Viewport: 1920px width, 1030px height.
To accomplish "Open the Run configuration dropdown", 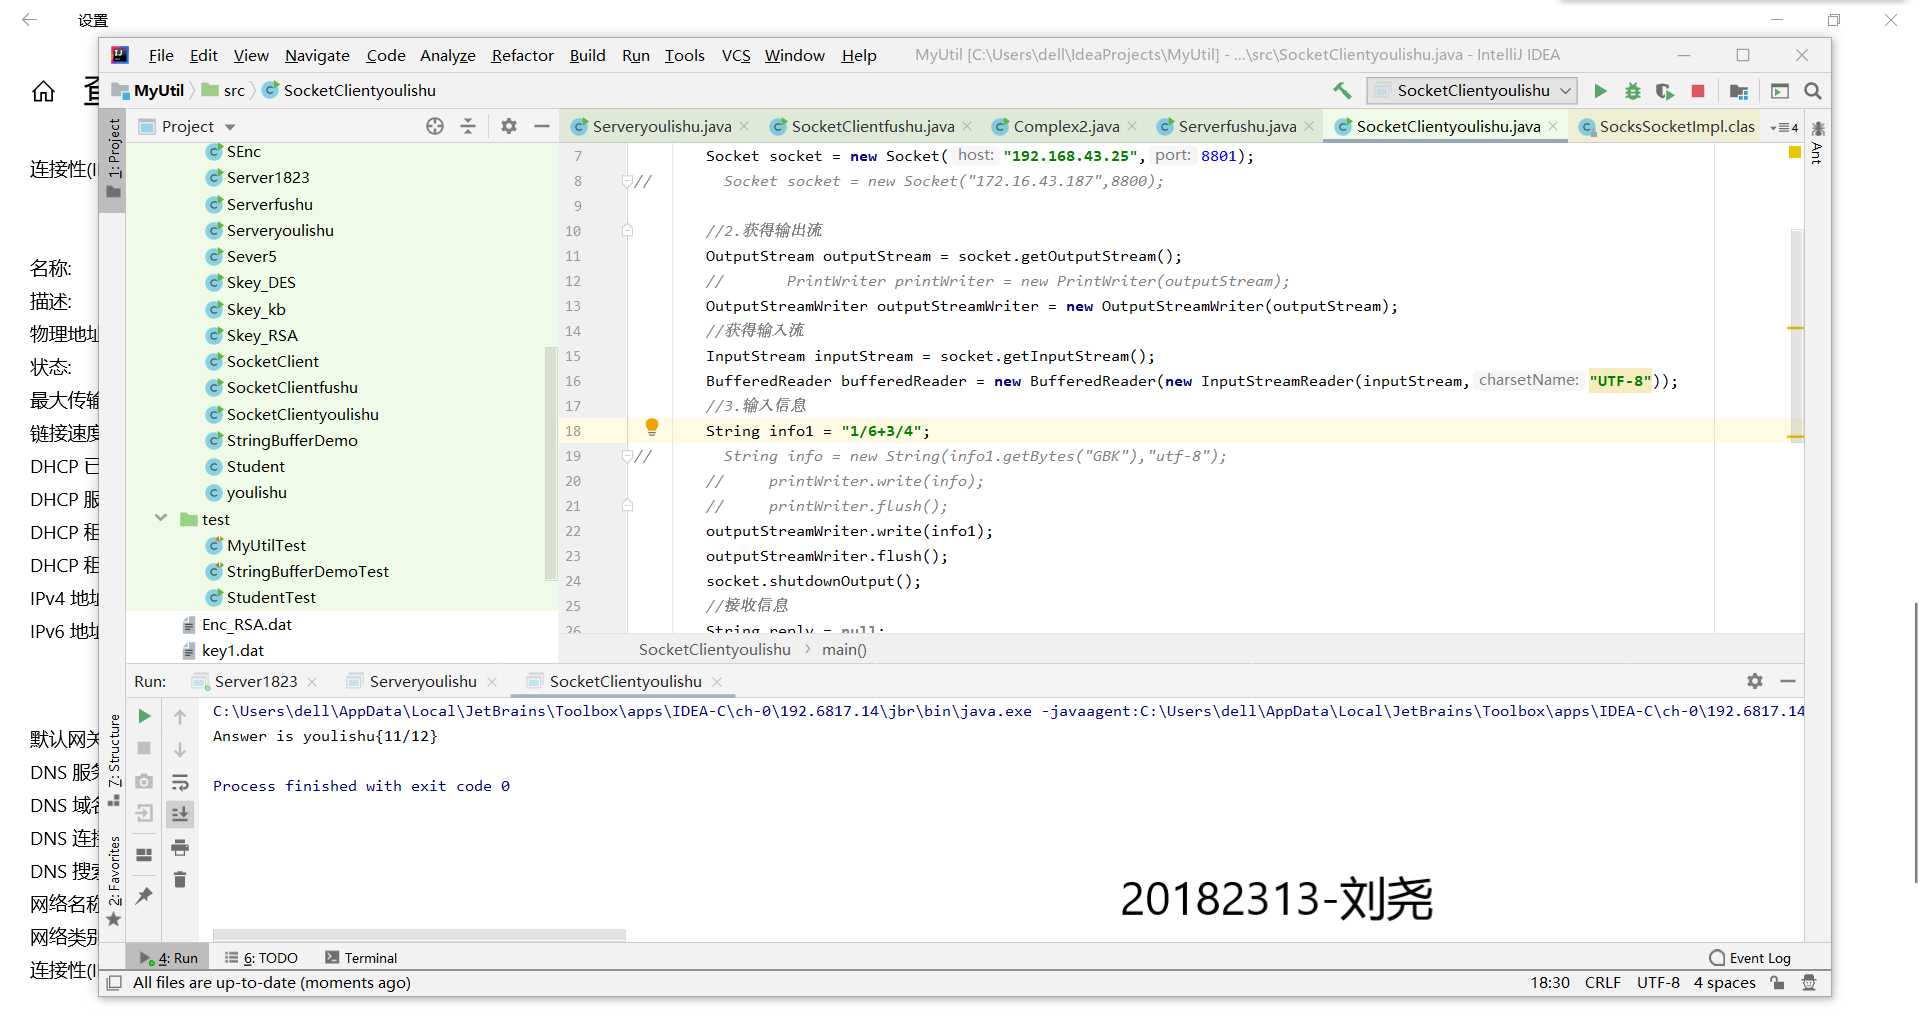I will tap(1472, 91).
